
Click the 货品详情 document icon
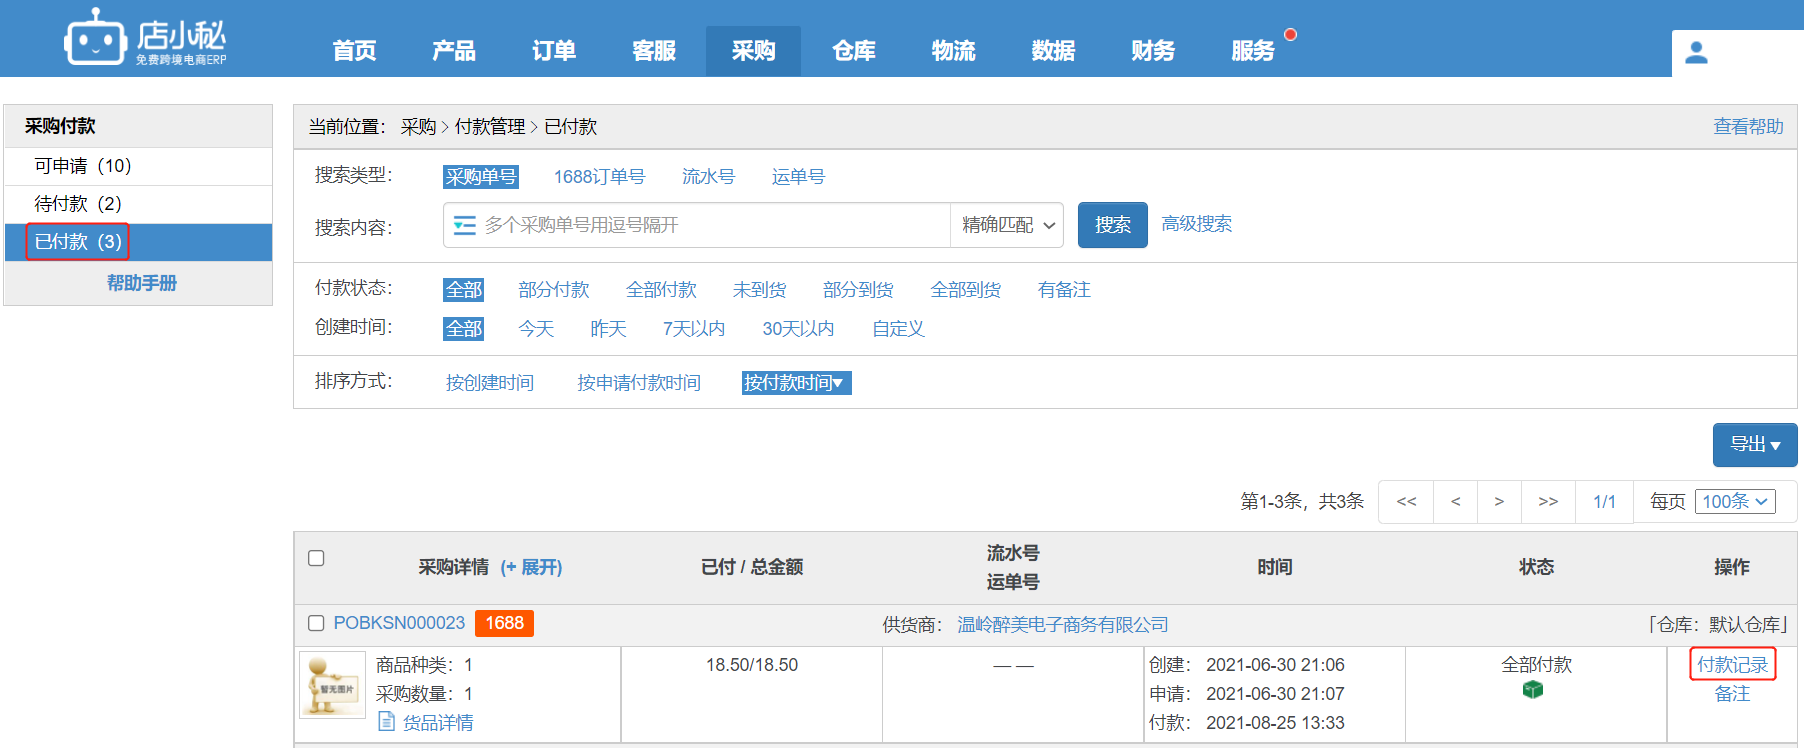click(386, 721)
